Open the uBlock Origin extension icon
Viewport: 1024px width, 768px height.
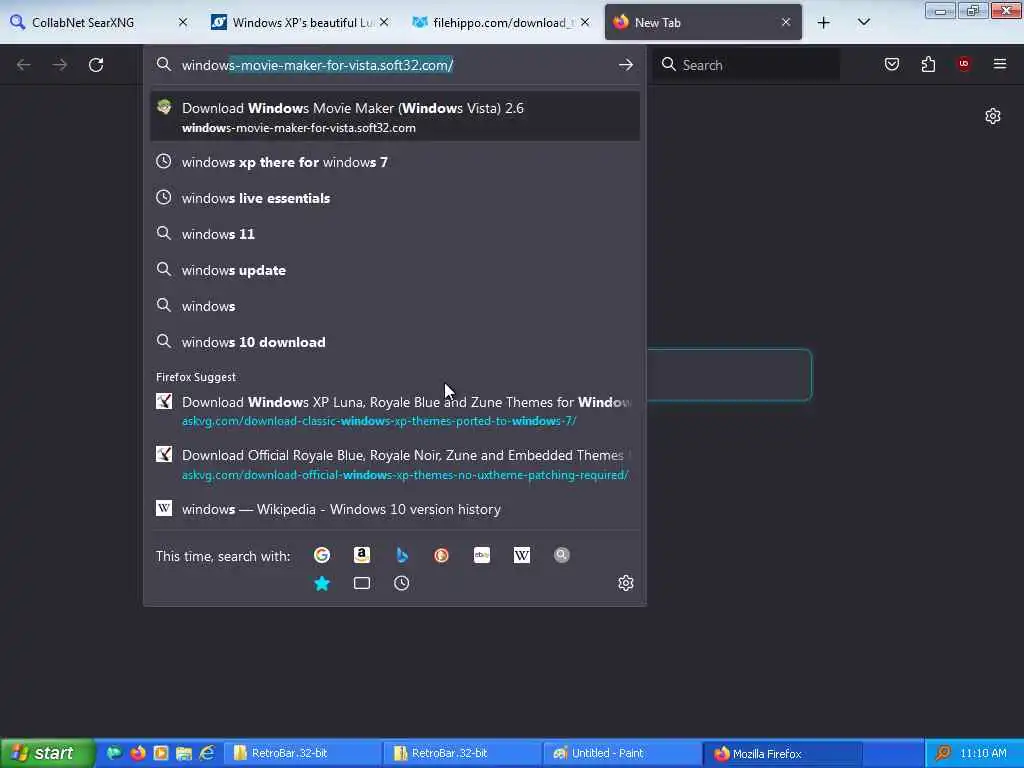[964, 64]
